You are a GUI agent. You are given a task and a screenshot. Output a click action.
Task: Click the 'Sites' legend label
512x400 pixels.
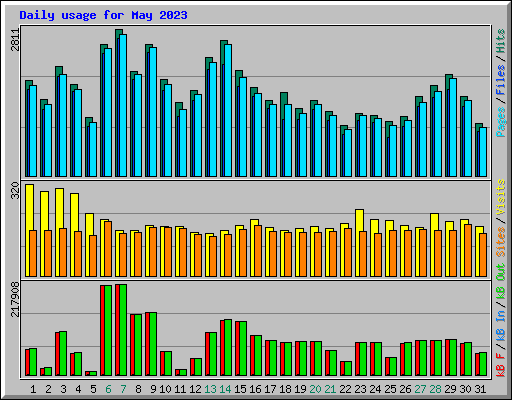pos(501,242)
